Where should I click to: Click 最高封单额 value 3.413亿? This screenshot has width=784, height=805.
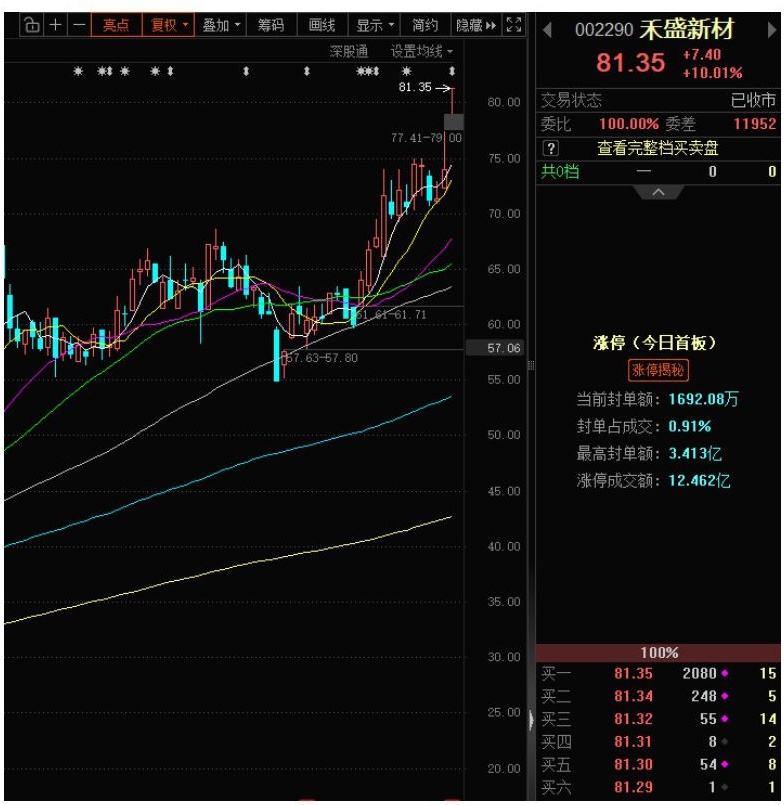(695, 453)
